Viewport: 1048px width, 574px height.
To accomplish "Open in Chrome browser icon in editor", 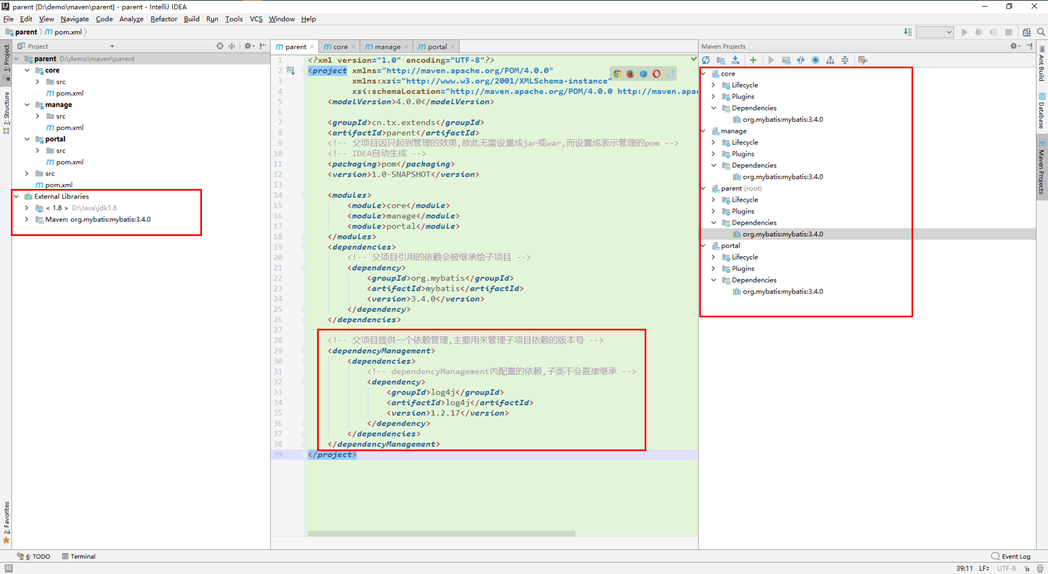I will tap(618, 74).
